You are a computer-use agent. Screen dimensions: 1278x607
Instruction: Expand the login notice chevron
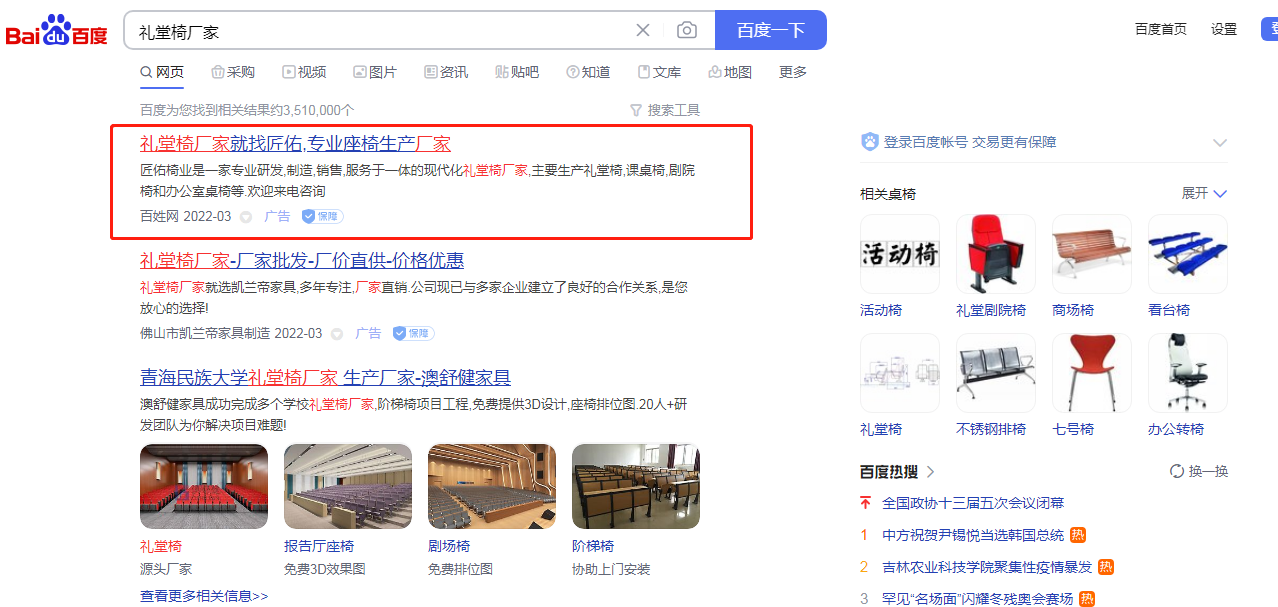1219,142
